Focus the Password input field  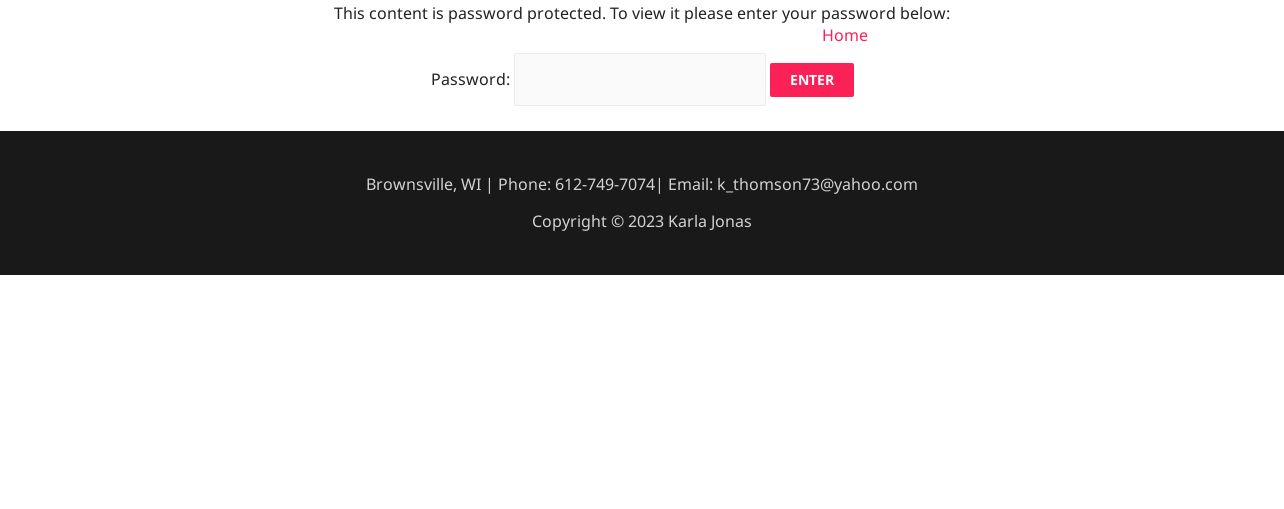pos(640,79)
